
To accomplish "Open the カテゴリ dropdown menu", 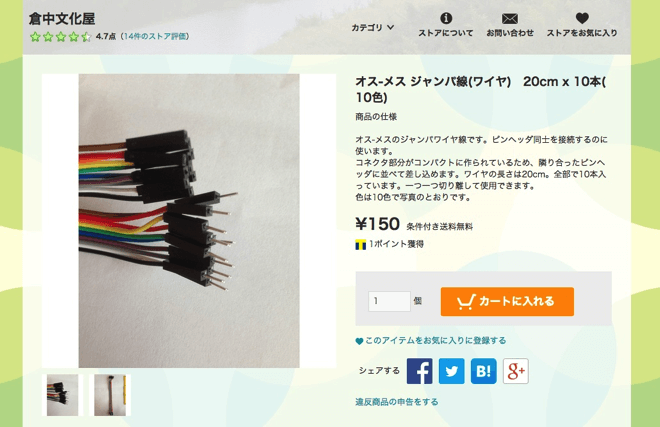I will (373, 27).
